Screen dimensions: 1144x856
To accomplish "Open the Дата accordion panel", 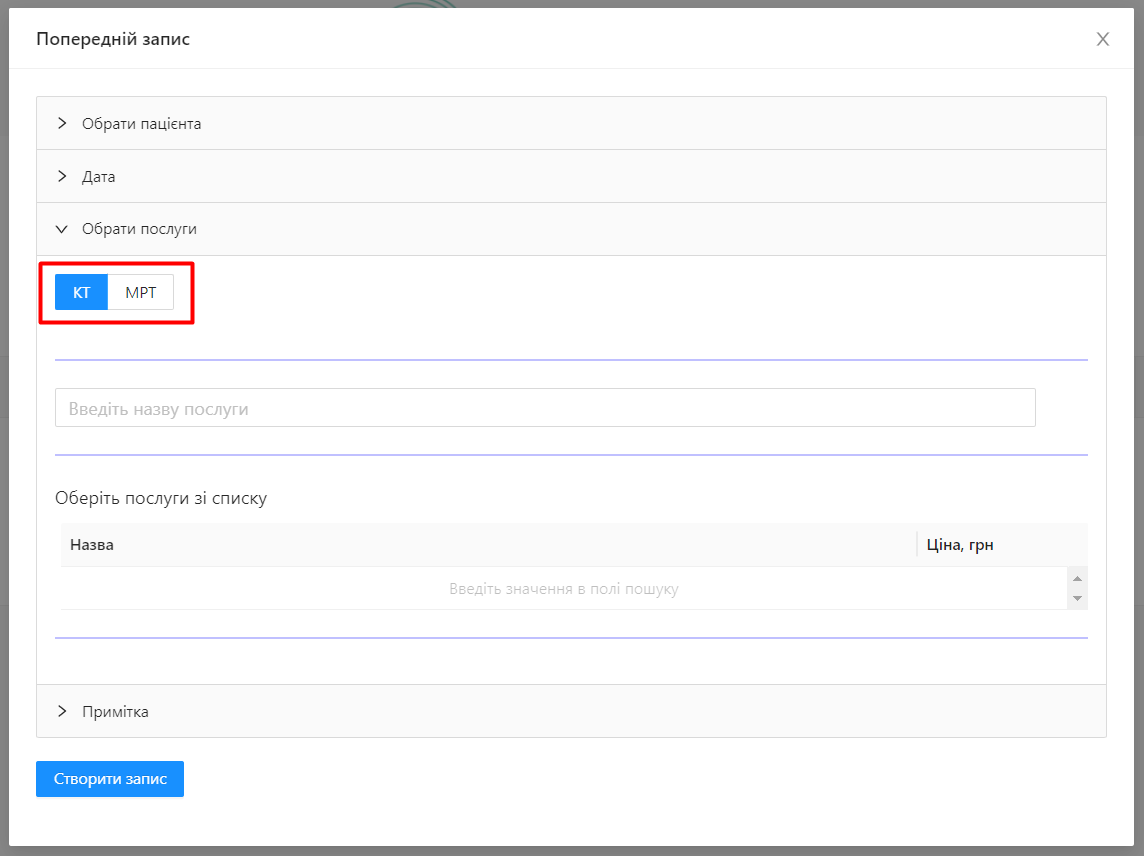I will [x=99, y=177].
